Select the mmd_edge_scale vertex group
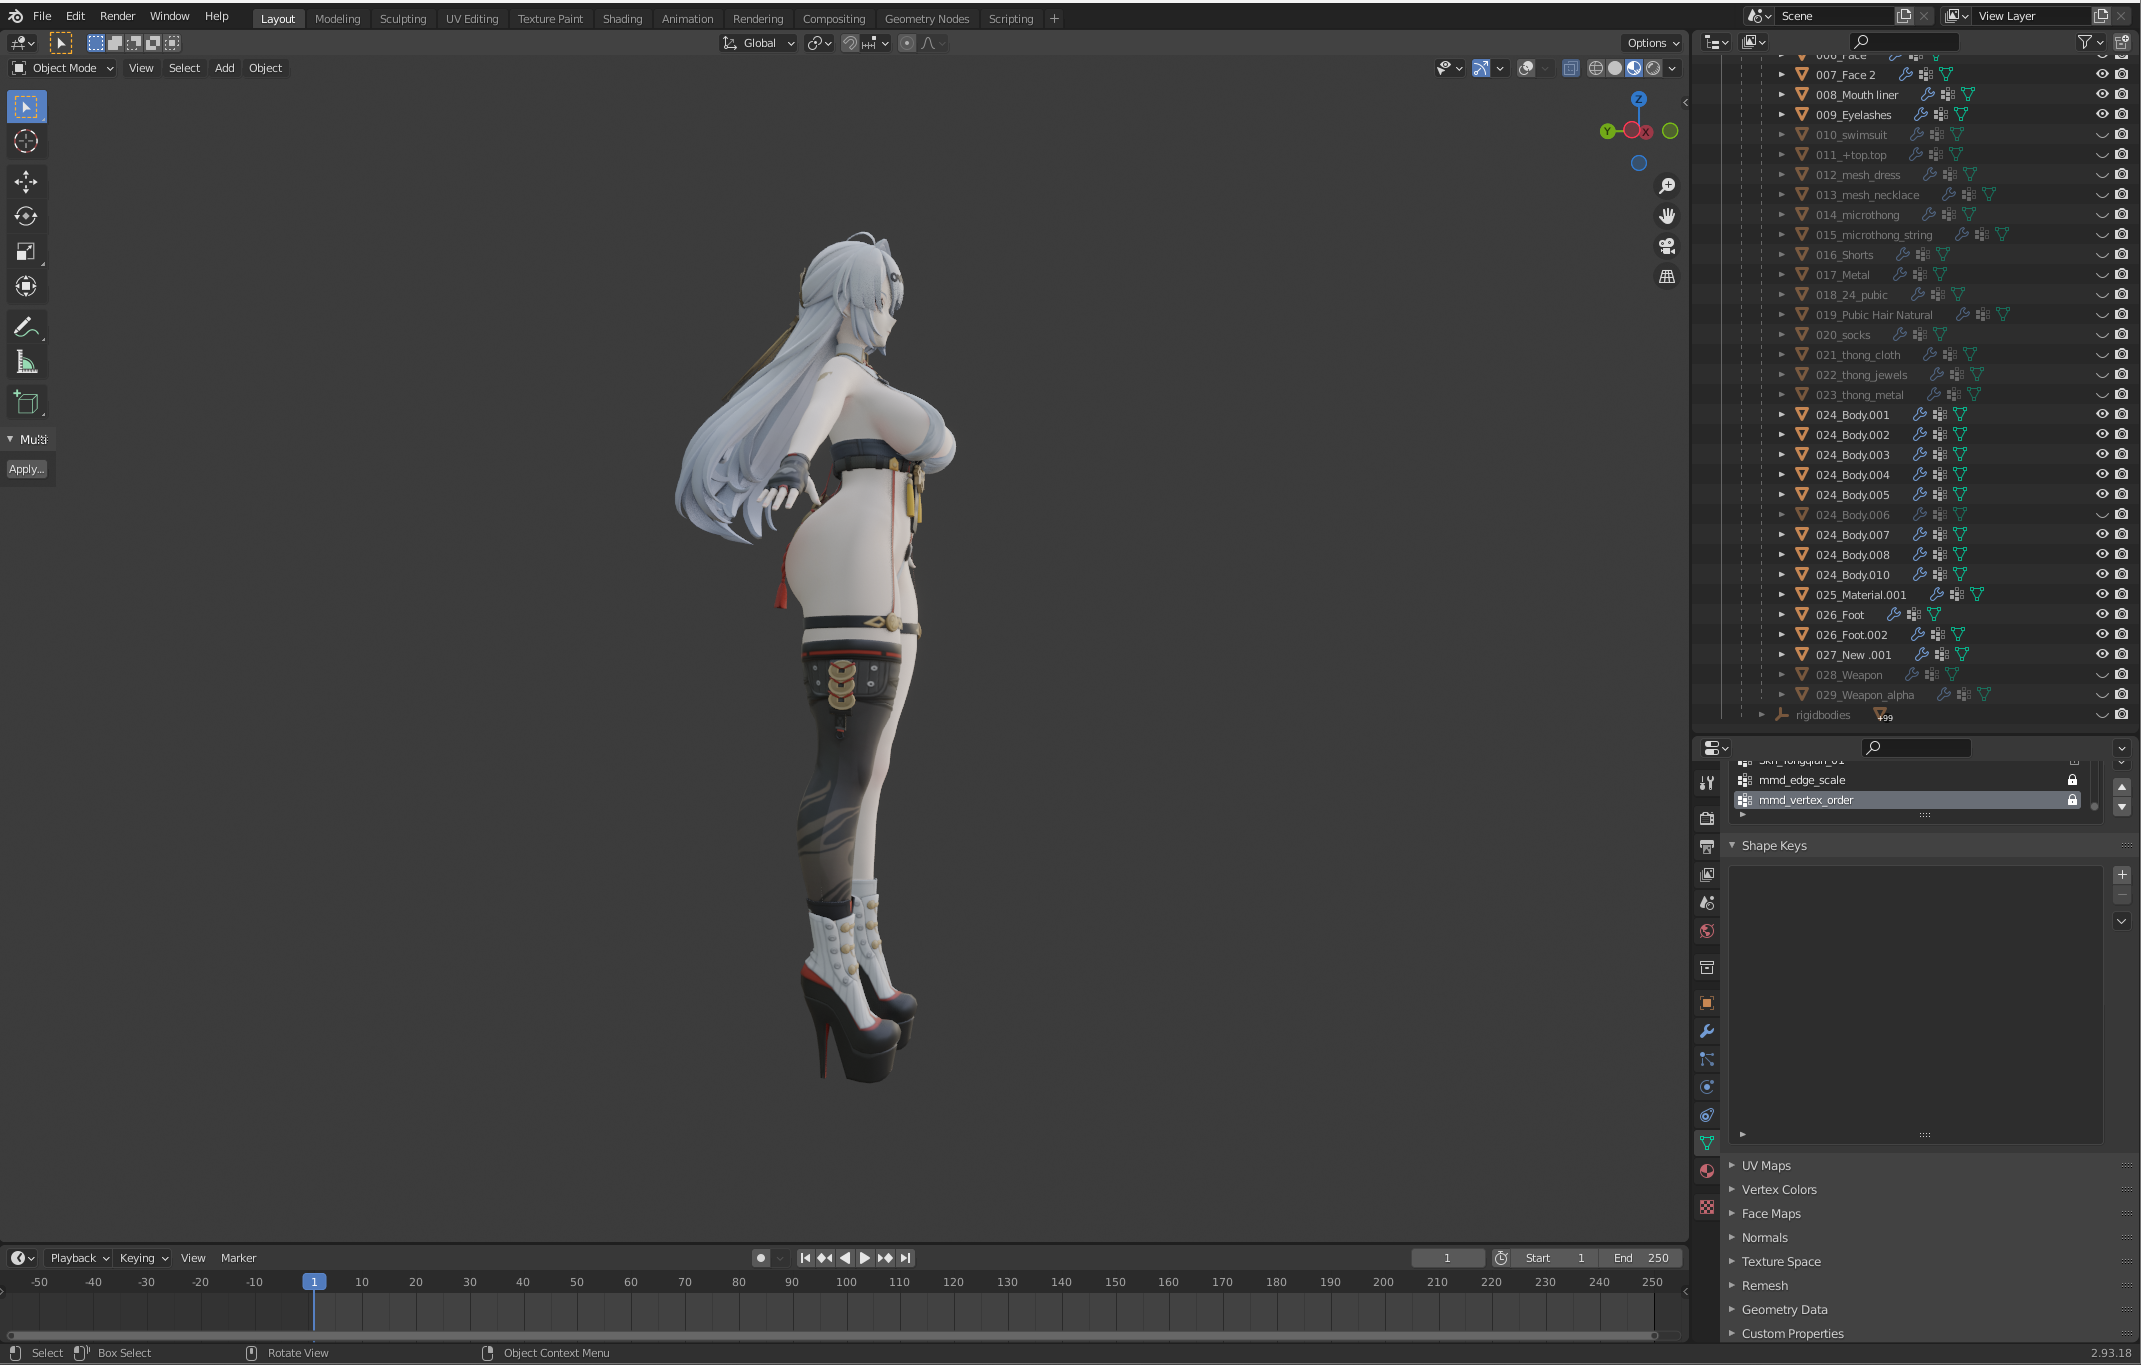The image size is (2141, 1365). (1908, 780)
